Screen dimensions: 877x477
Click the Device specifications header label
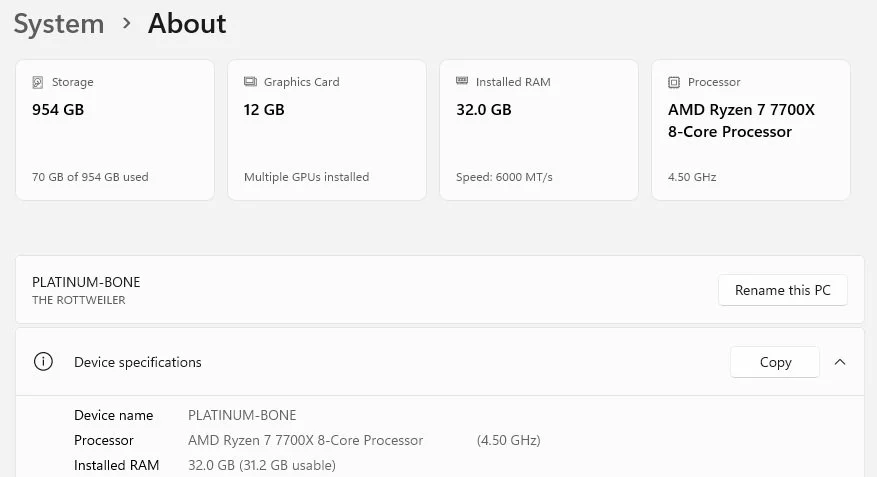[x=138, y=362]
